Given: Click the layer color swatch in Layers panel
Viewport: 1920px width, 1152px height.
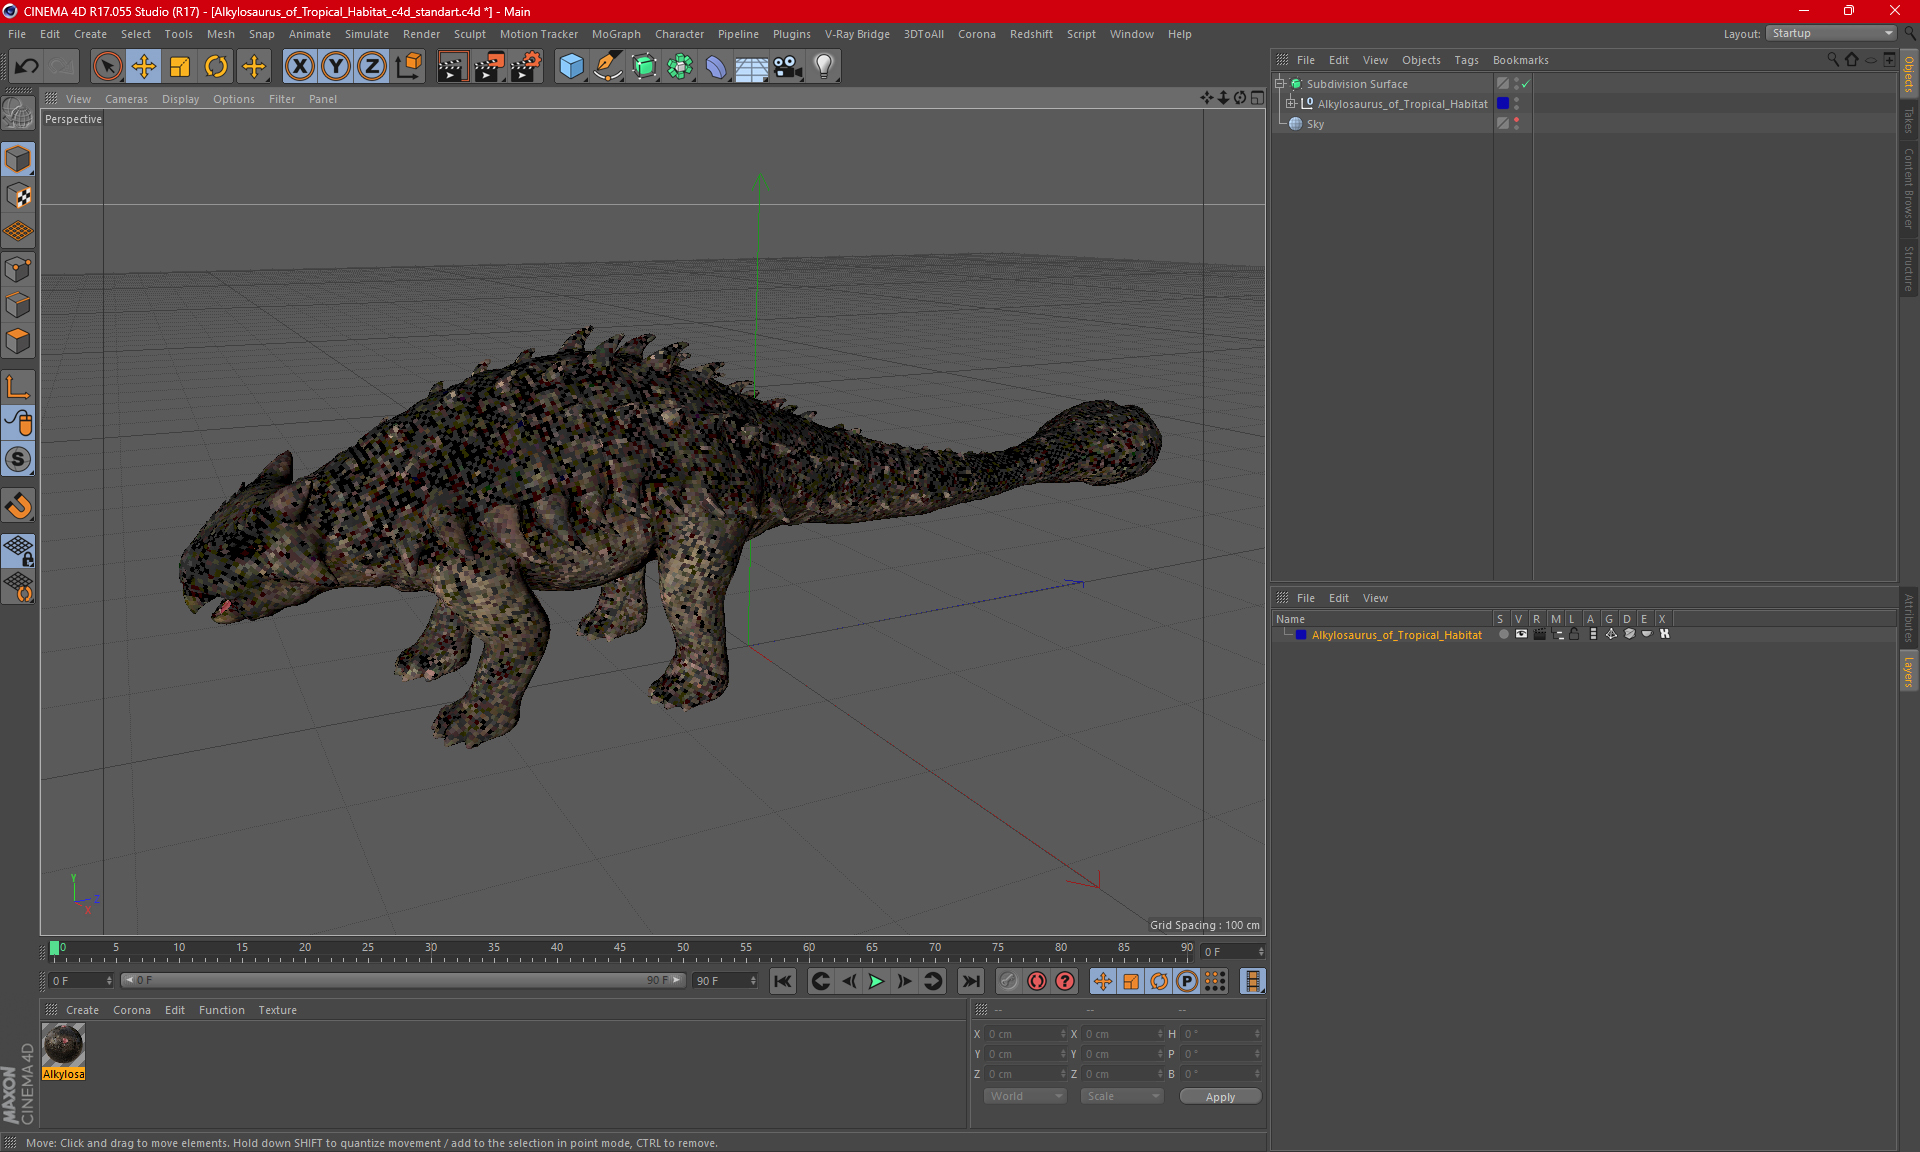Looking at the screenshot, I should (x=1301, y=635).
